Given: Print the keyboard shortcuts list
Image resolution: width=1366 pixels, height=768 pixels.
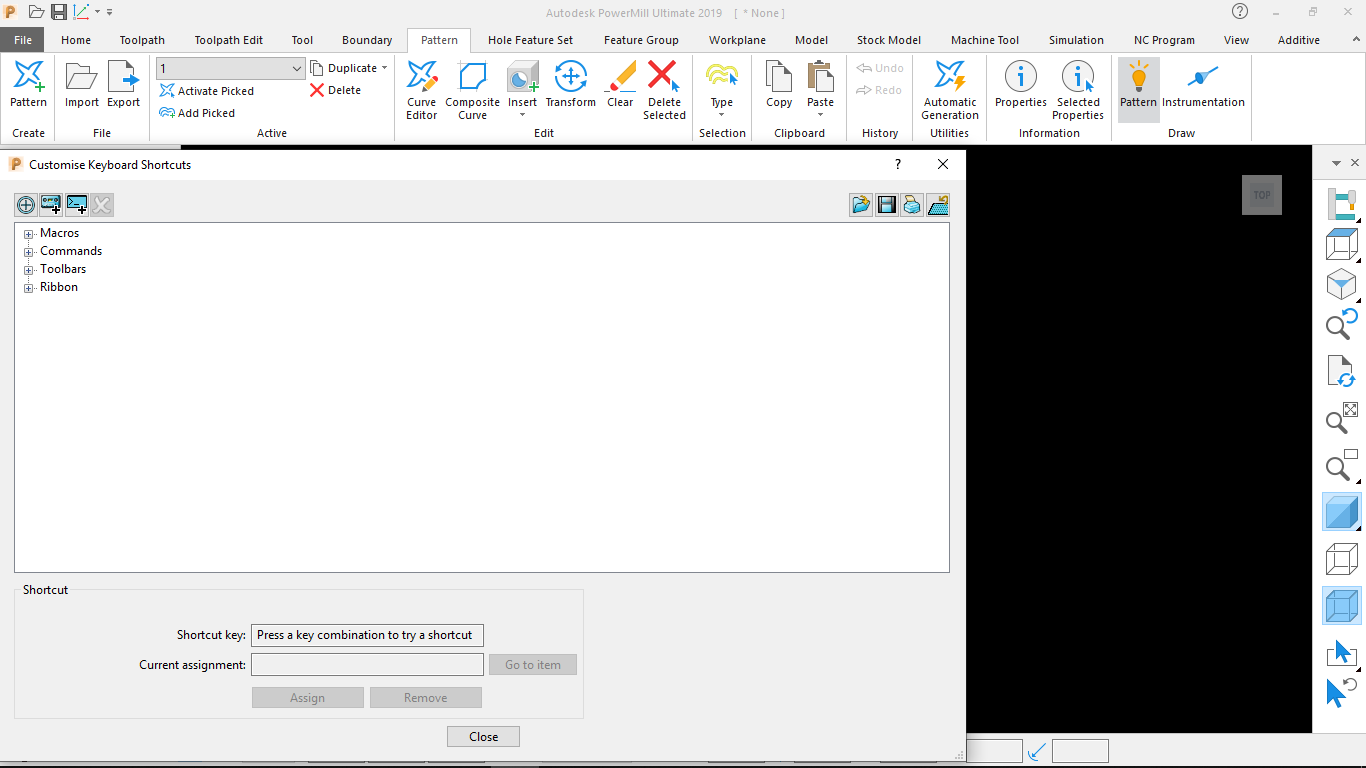Looking at the screenshot, I should 912,204.
